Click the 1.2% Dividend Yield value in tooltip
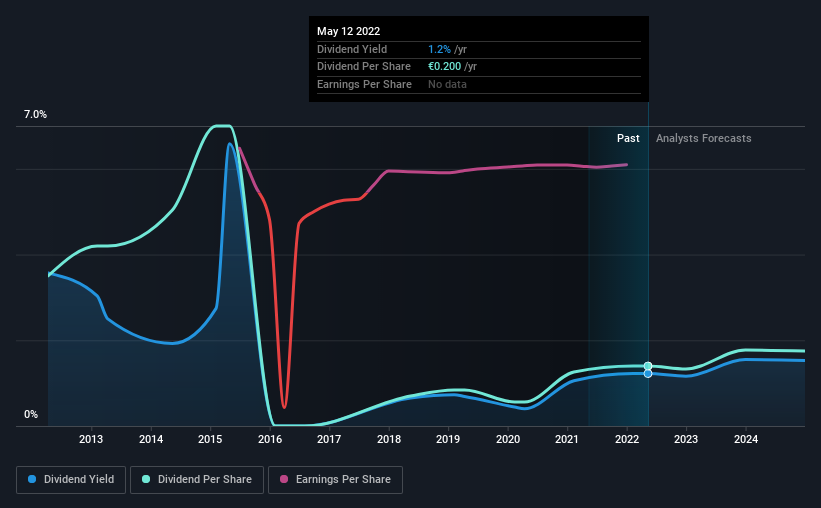This screenshot has height=508, width=821. coord(439,49)
